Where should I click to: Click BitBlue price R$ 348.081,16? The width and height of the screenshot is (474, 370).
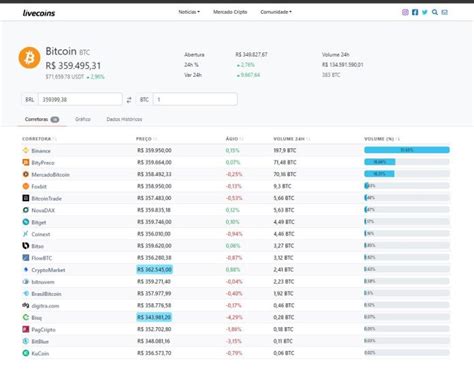click(154, 341)
